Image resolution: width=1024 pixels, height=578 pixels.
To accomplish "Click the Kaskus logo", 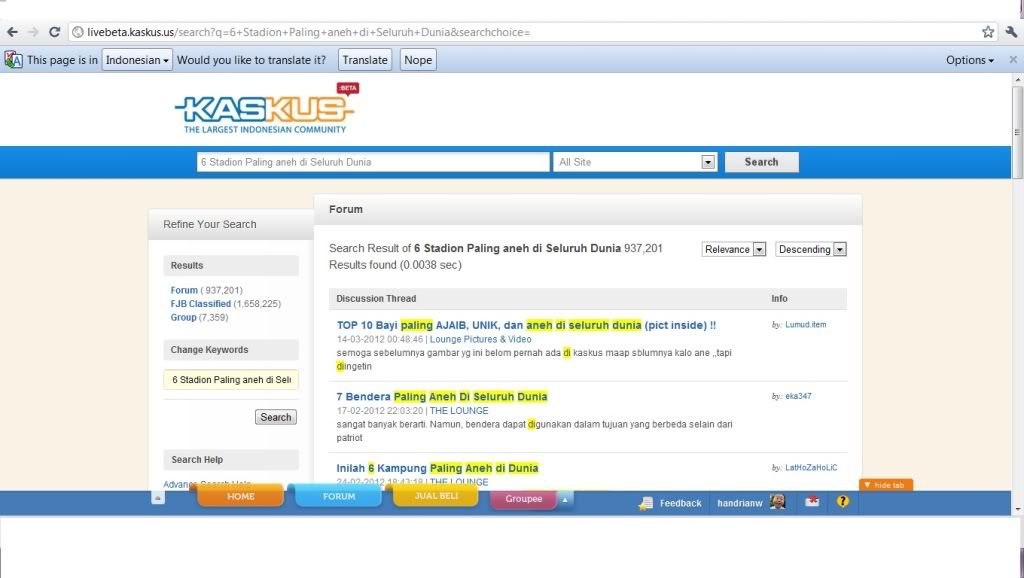I will click(266, 108).
